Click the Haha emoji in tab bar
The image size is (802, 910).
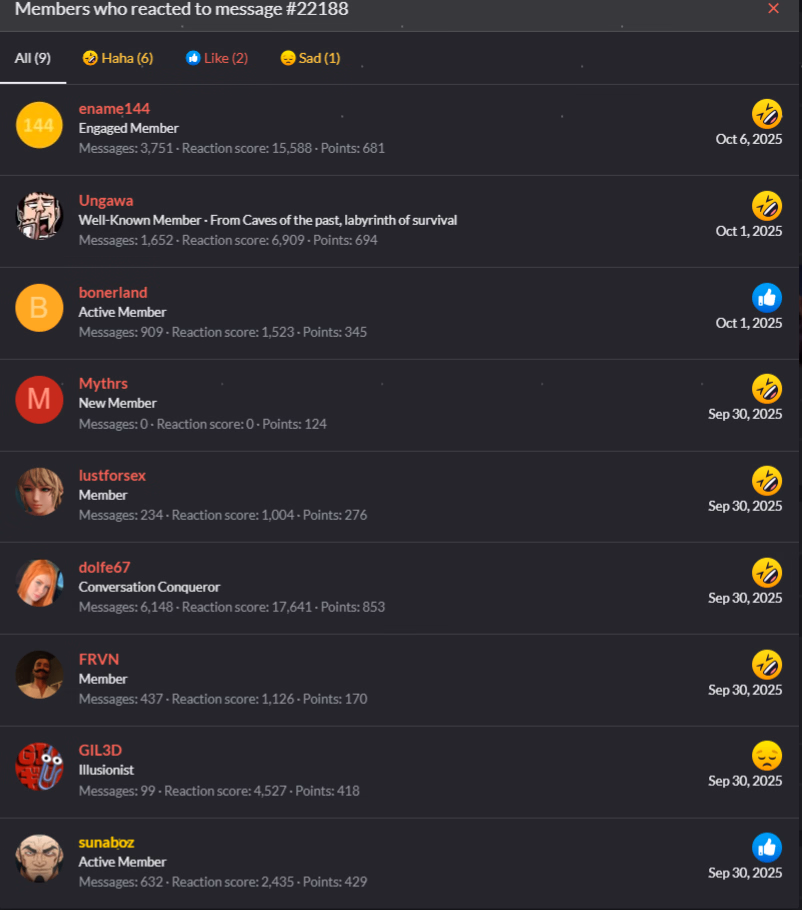tap(90, 58)
